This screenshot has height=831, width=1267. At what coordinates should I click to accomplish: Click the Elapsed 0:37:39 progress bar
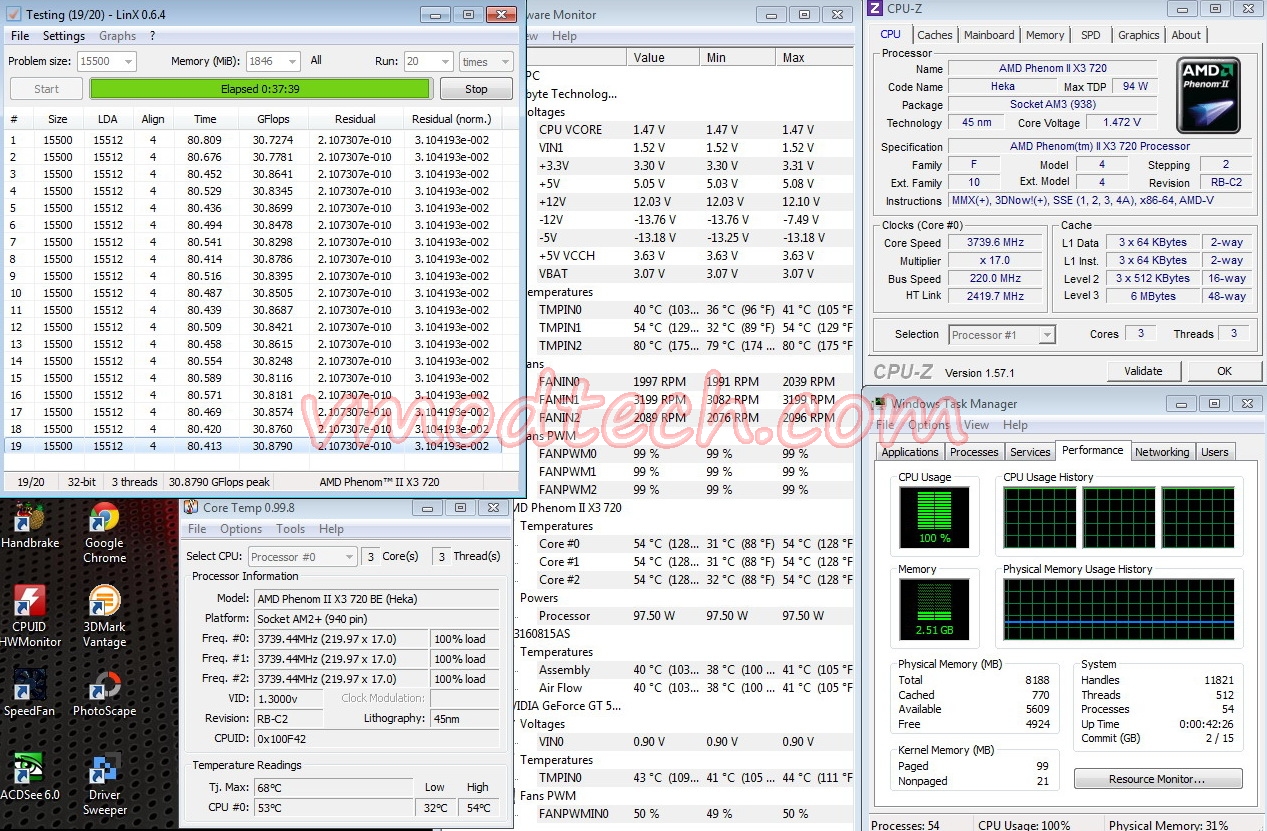coord(261,89)
